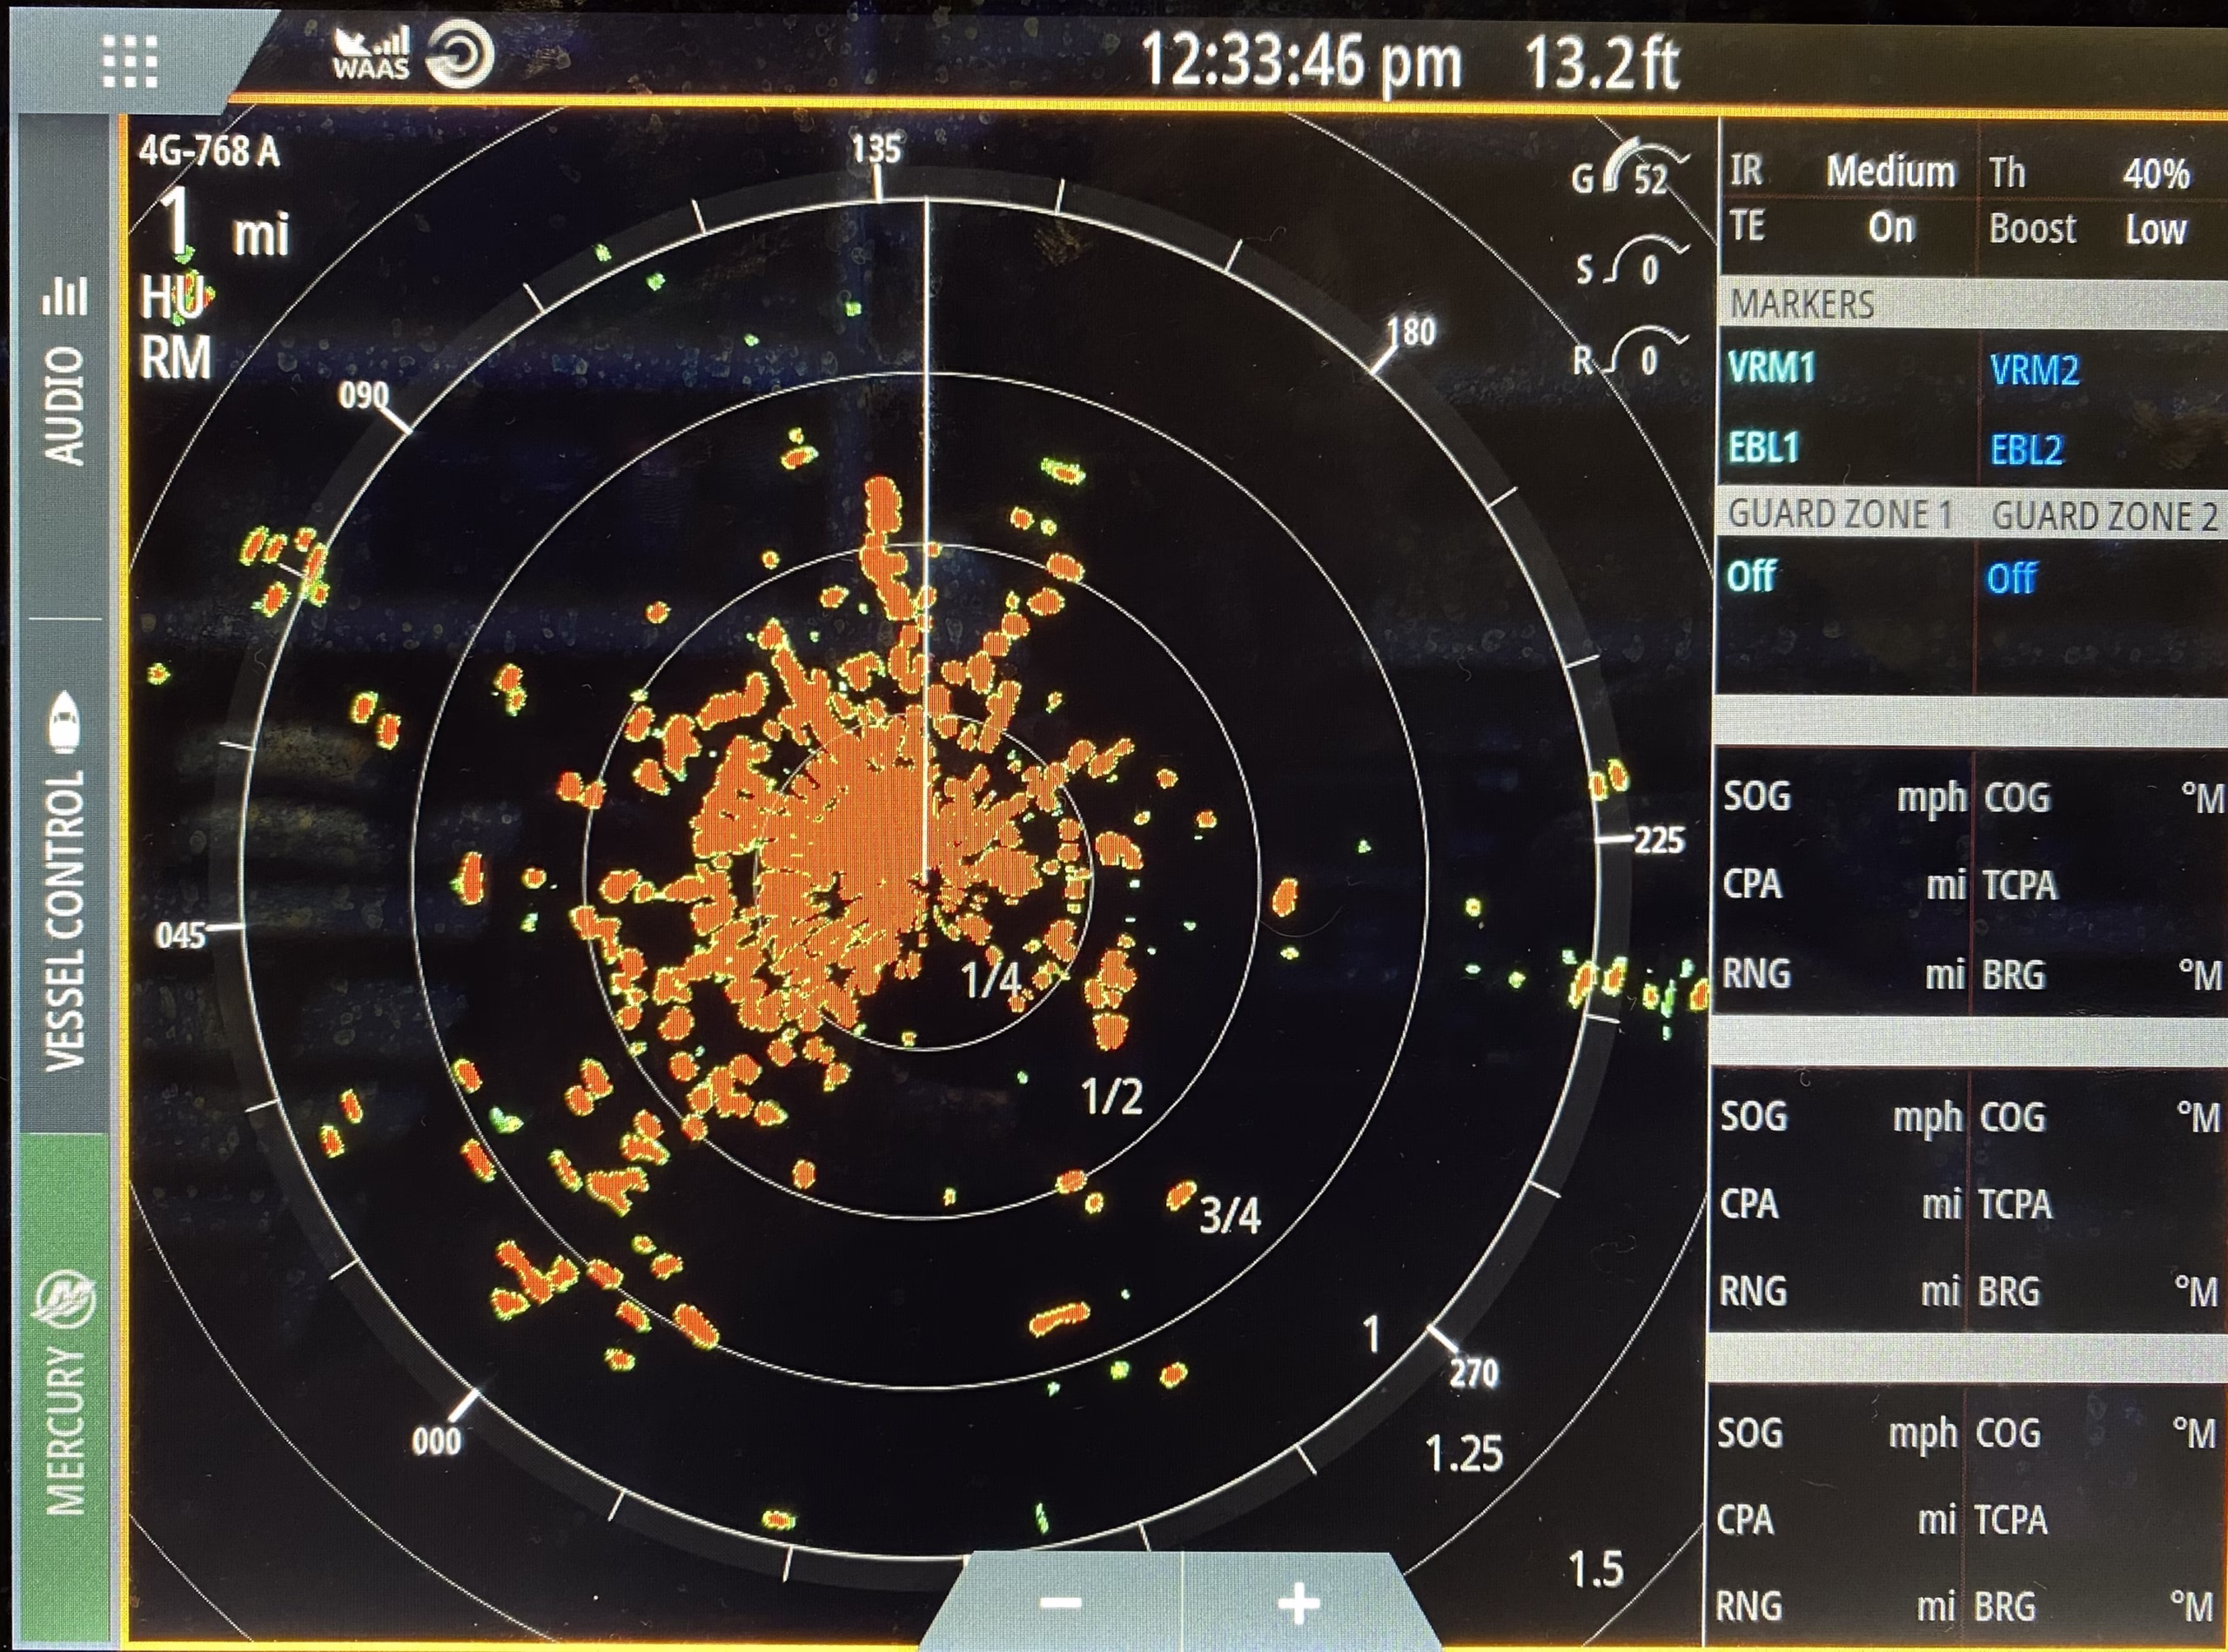
Task: Tap the 045 bearing label
Action: [x=181, y=936]
